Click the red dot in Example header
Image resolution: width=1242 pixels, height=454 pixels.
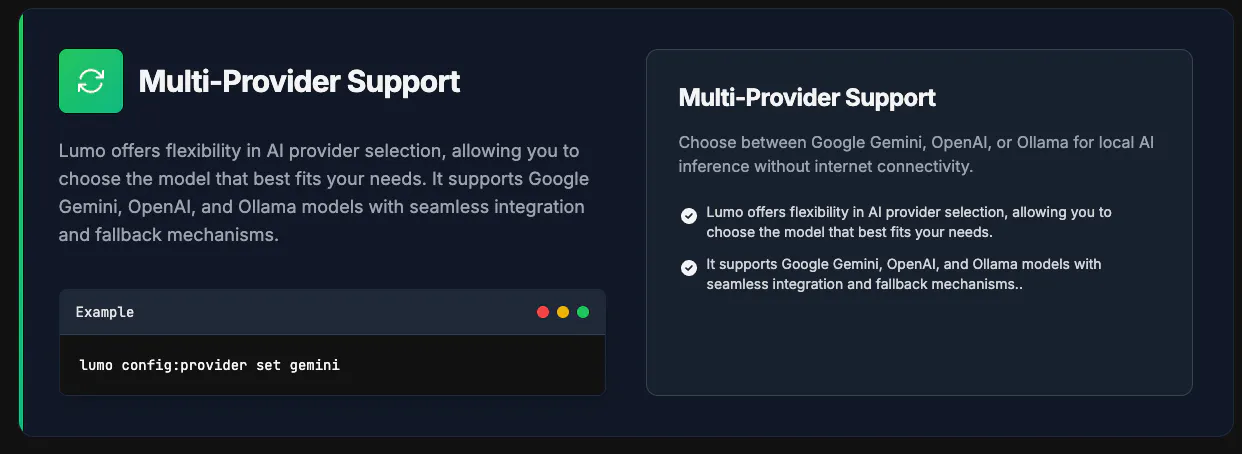tap(543, 312)
